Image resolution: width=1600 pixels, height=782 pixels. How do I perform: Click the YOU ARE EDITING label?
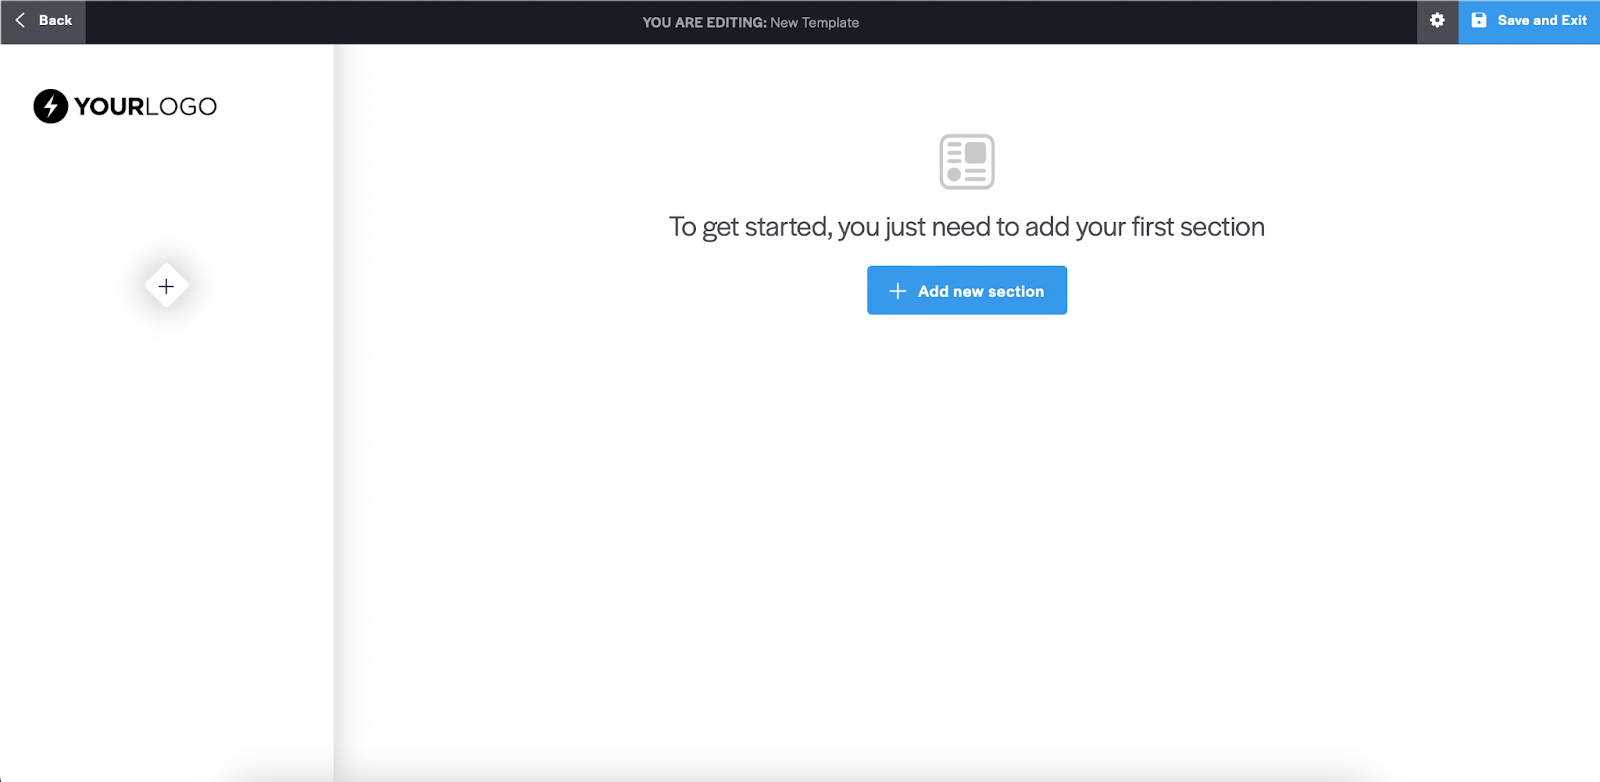[704, 23]
